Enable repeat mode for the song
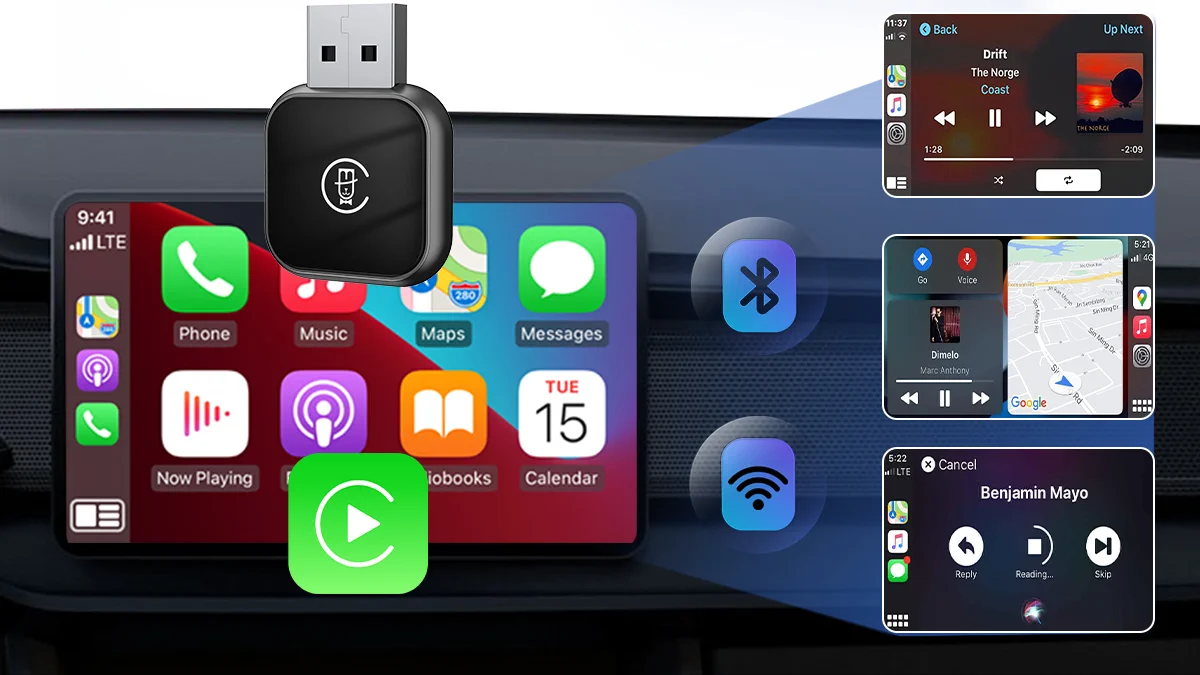This screenshot has height=675, width=1200. pyautogui.click(x=1068, y=180)
